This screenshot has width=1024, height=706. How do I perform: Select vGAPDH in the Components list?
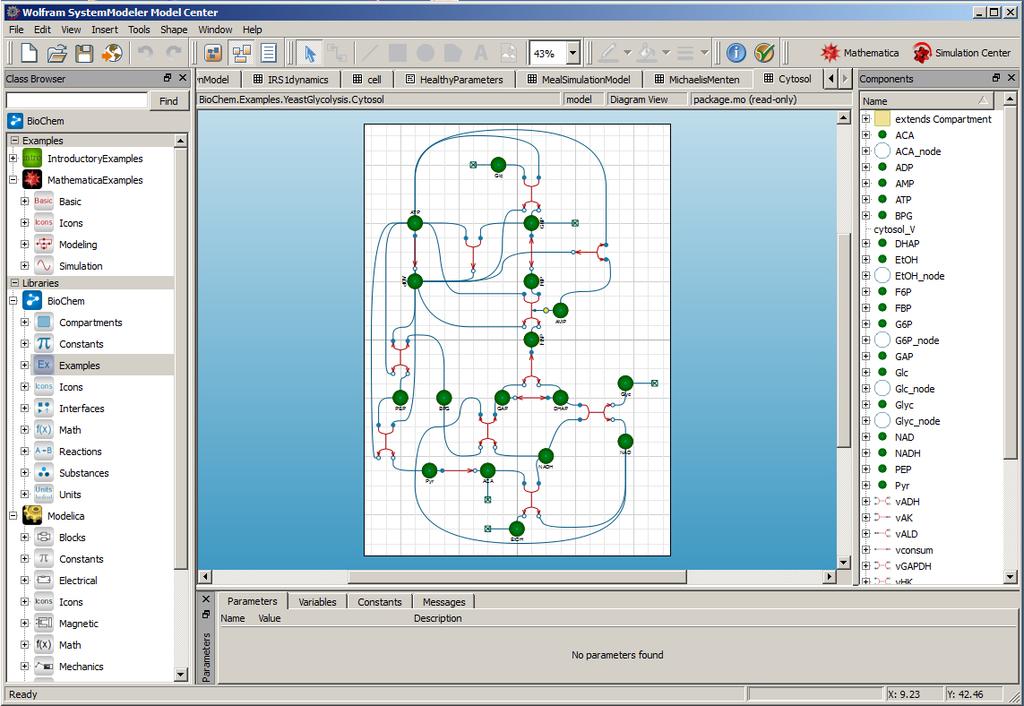pyautogui.click(x=913, y=566)
